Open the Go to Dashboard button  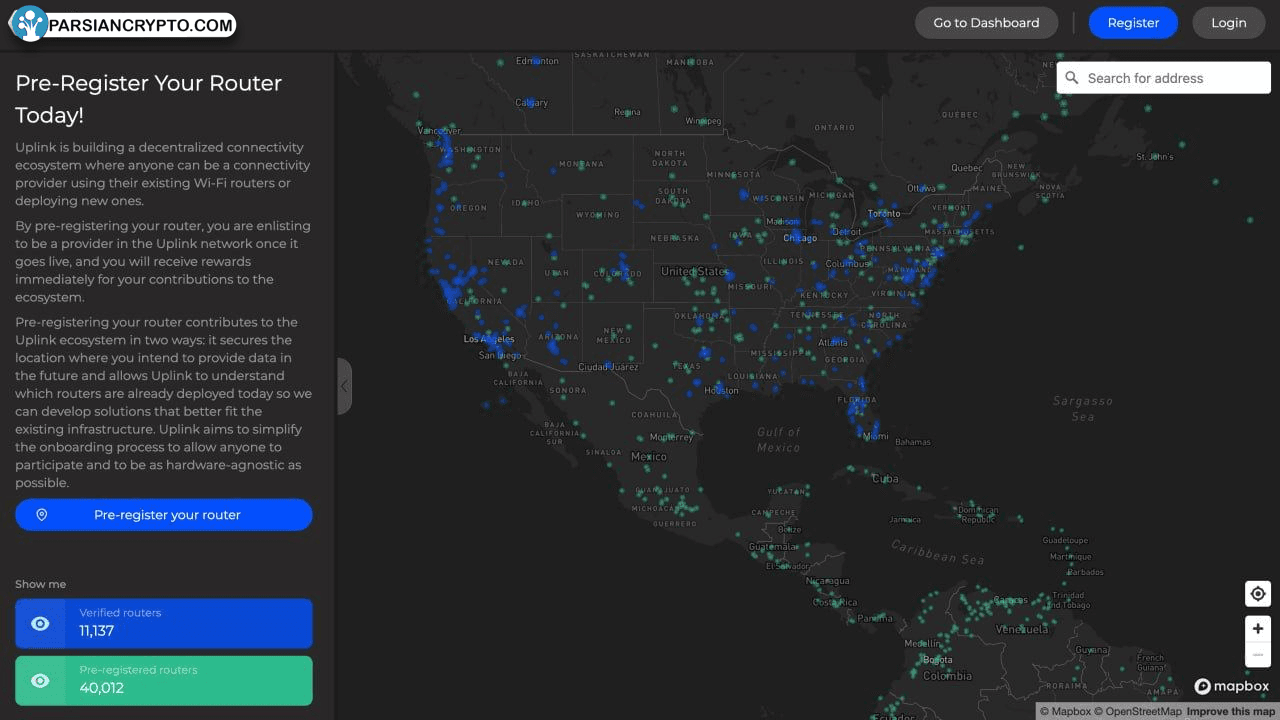tap(986, 23)
